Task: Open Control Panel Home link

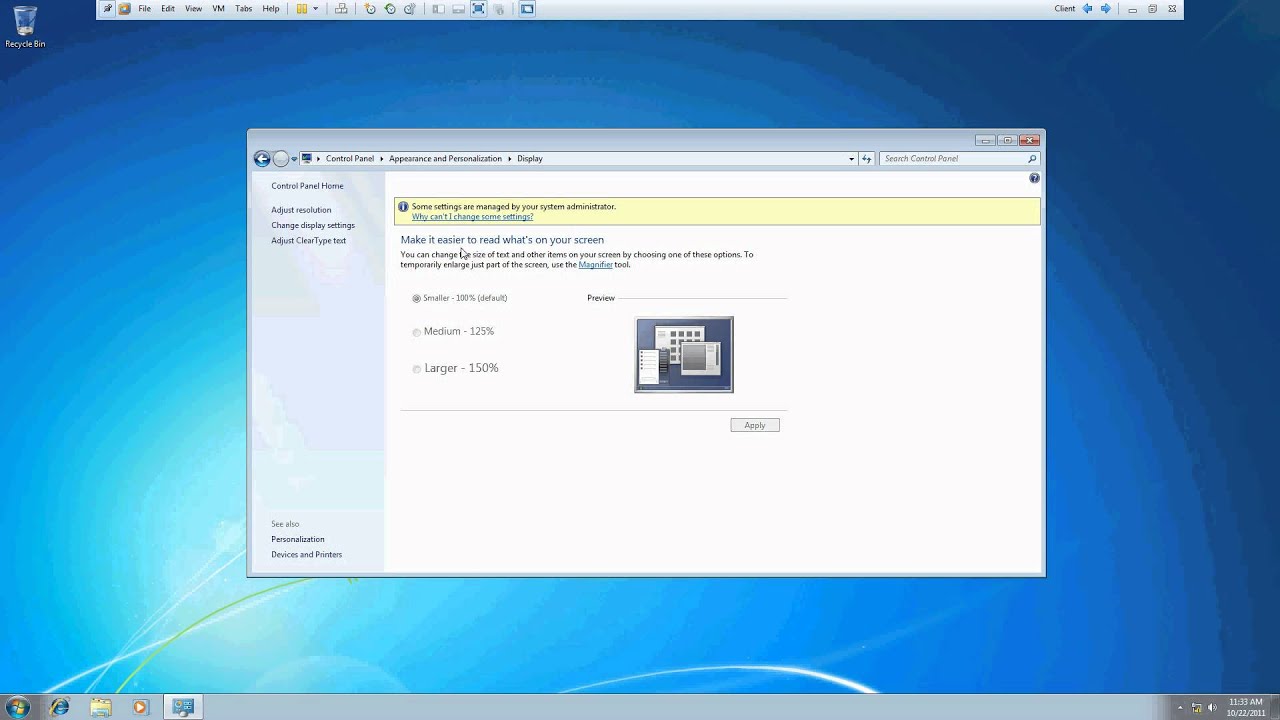Action: coord(307,186)
